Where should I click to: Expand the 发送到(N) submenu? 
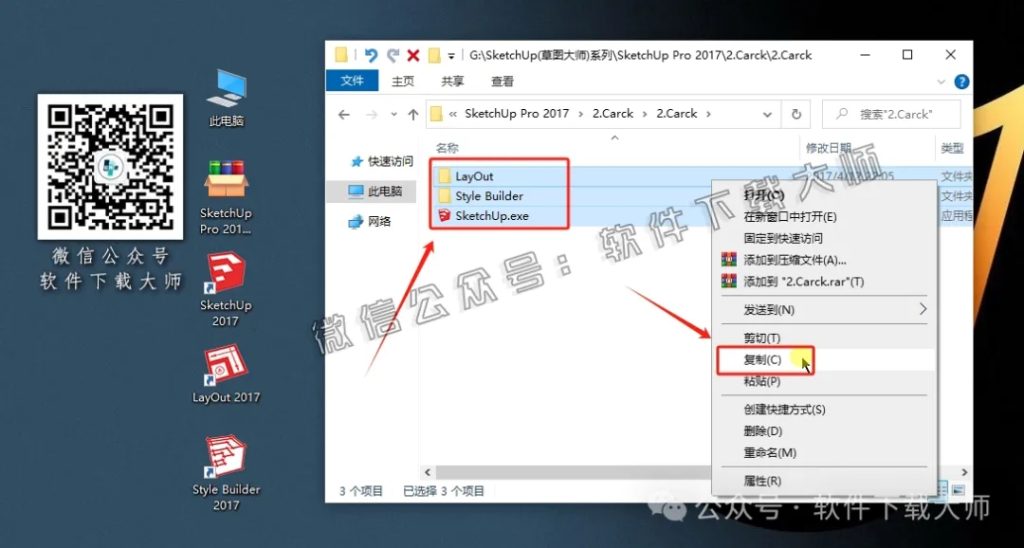824,310
